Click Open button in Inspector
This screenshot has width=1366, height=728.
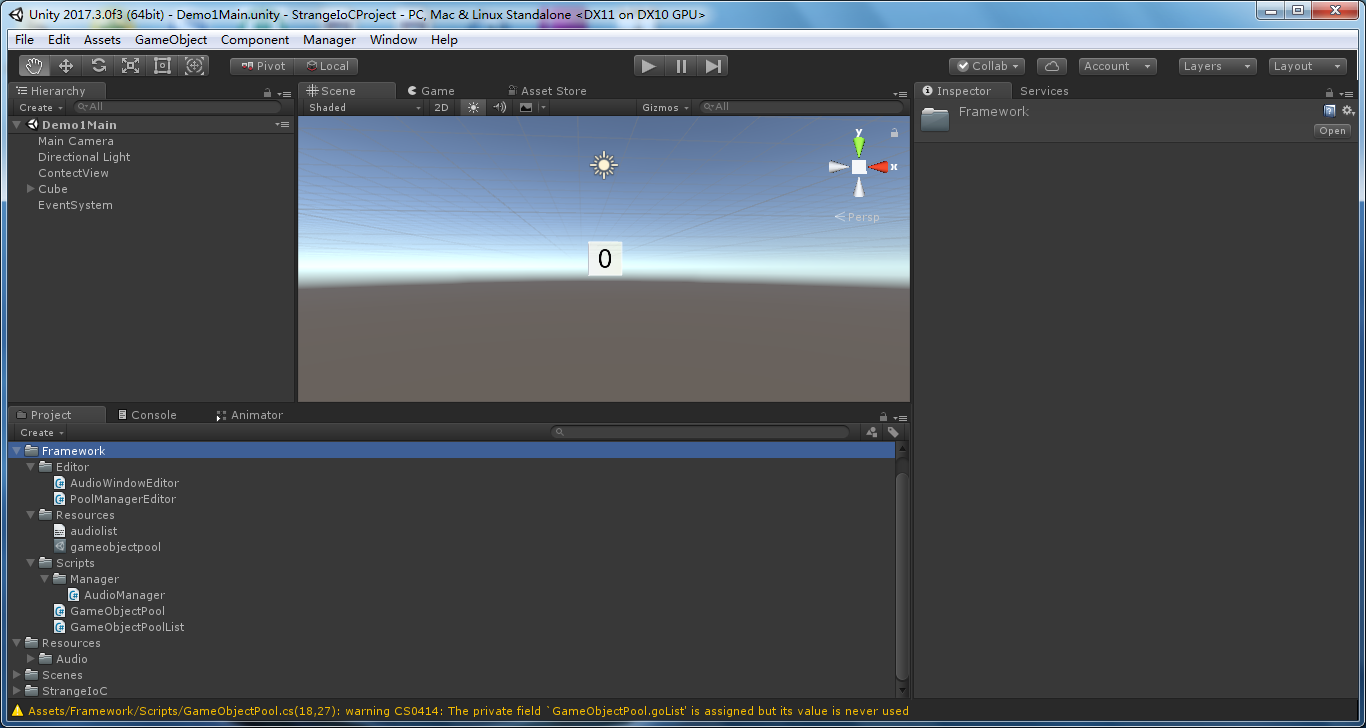pos(1332,131)
